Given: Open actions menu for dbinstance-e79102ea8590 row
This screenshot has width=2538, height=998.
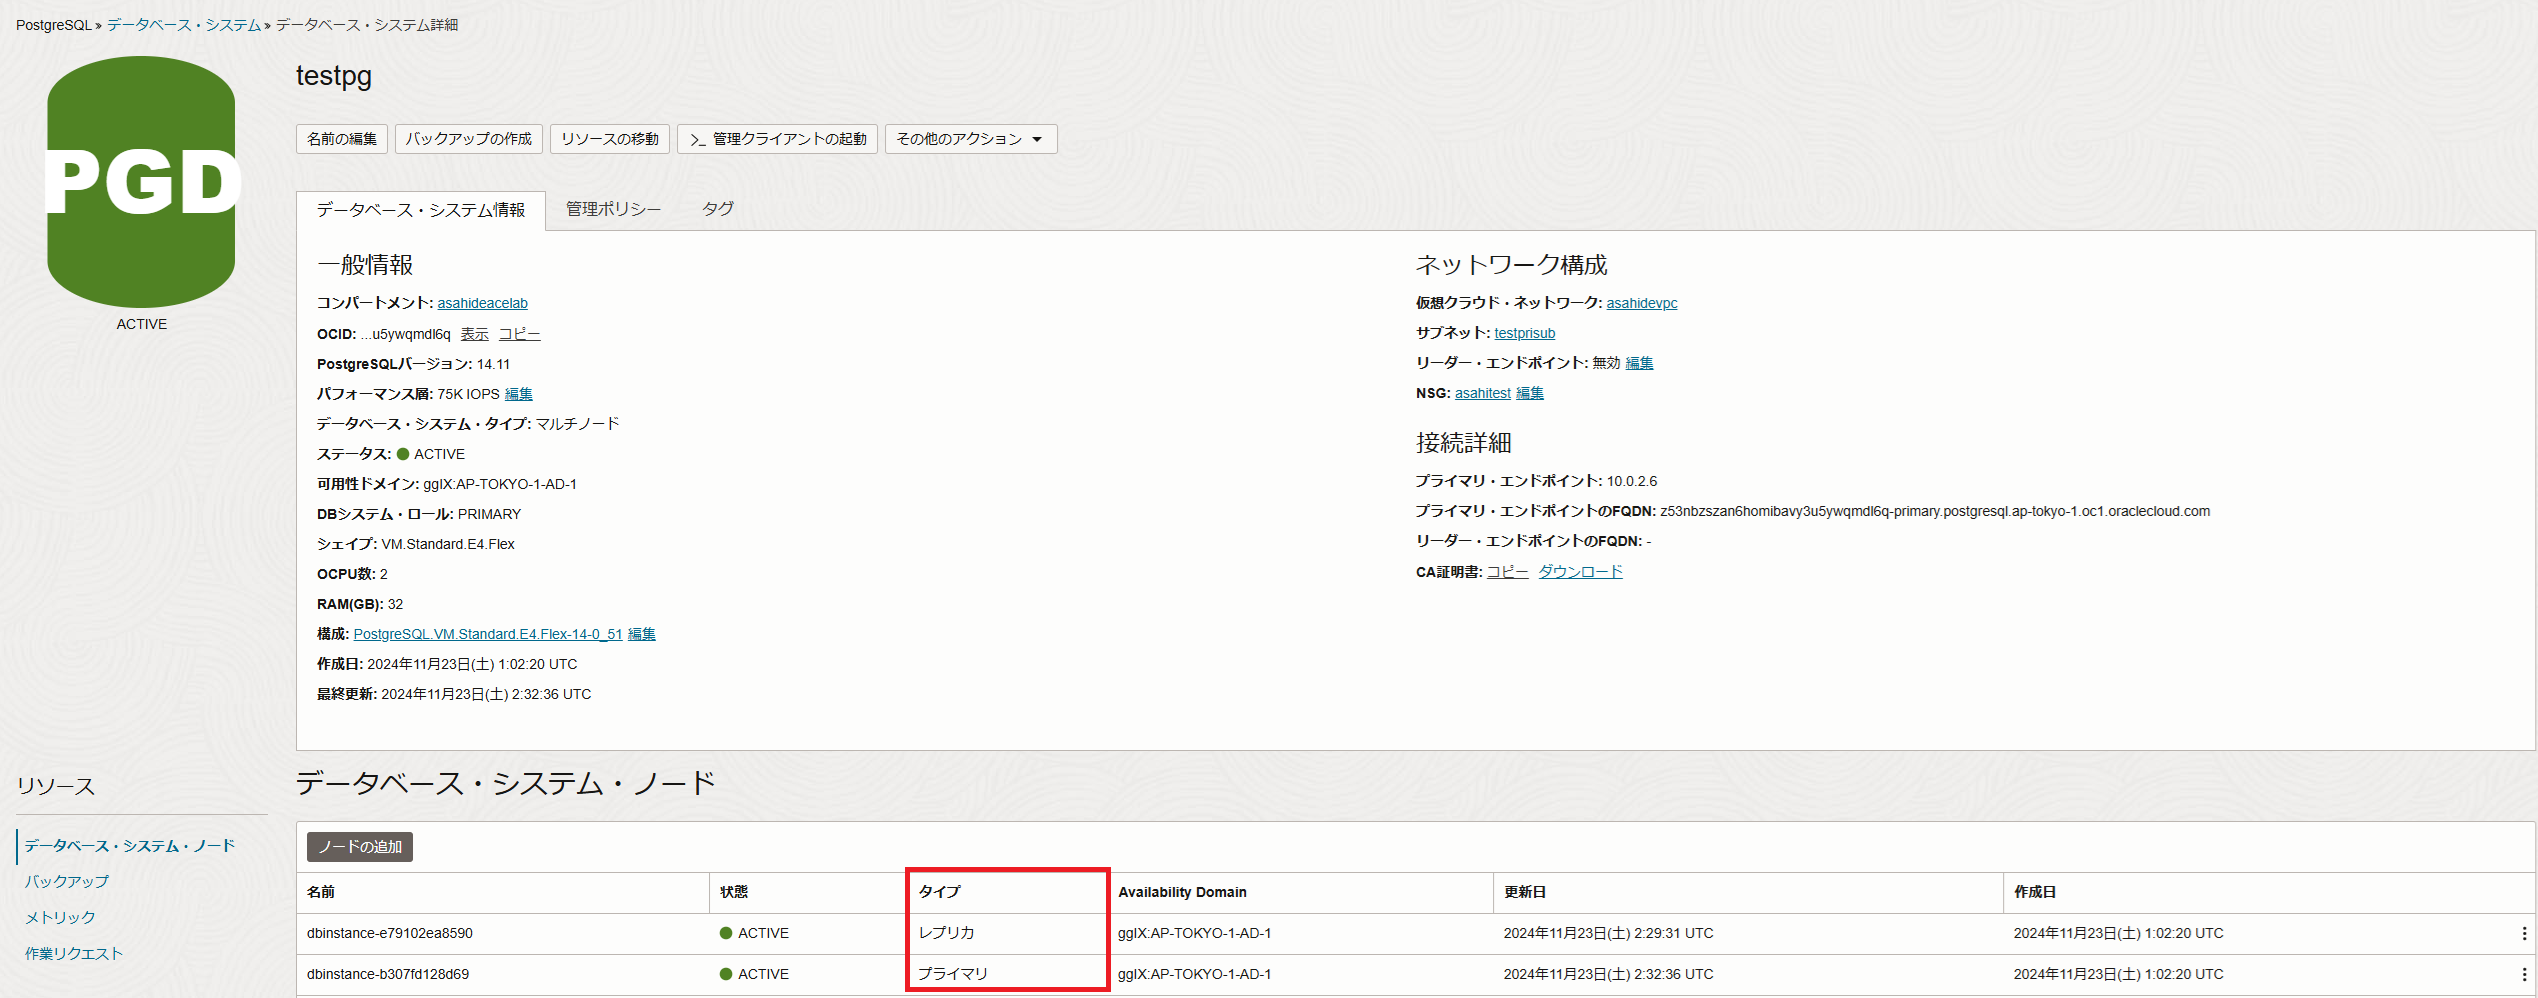Looking at the screenshot, I should click(x=2524, y=933).
